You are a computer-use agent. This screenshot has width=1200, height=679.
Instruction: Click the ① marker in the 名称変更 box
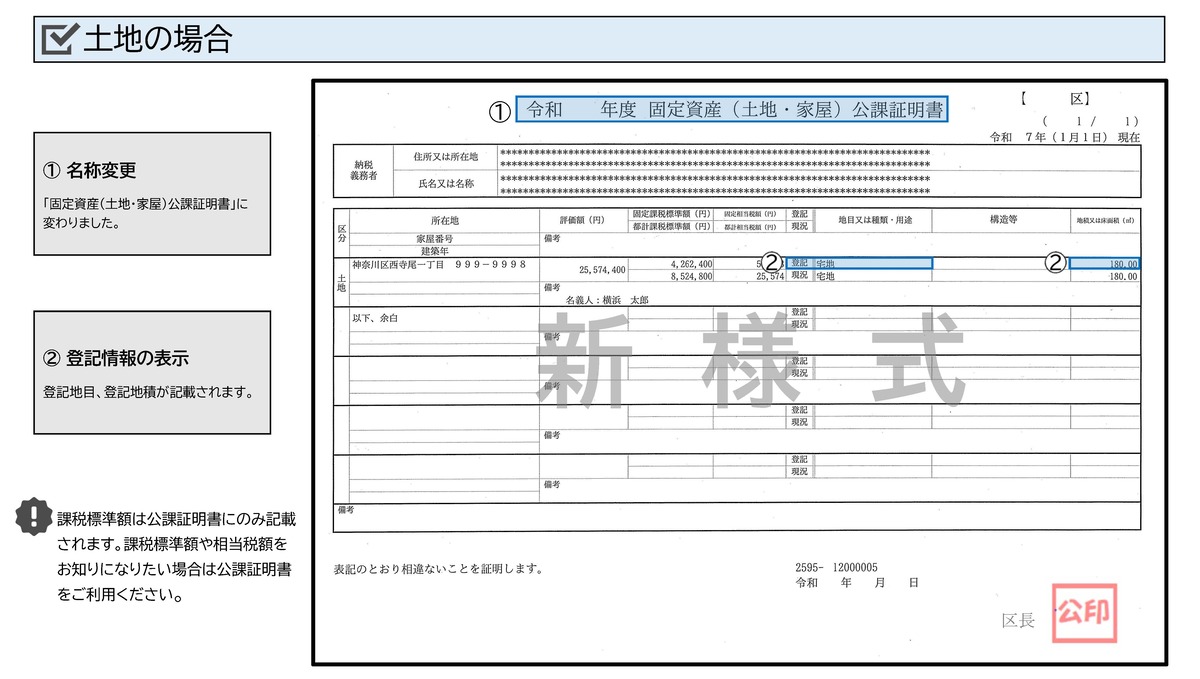click(x=50, y=166)
